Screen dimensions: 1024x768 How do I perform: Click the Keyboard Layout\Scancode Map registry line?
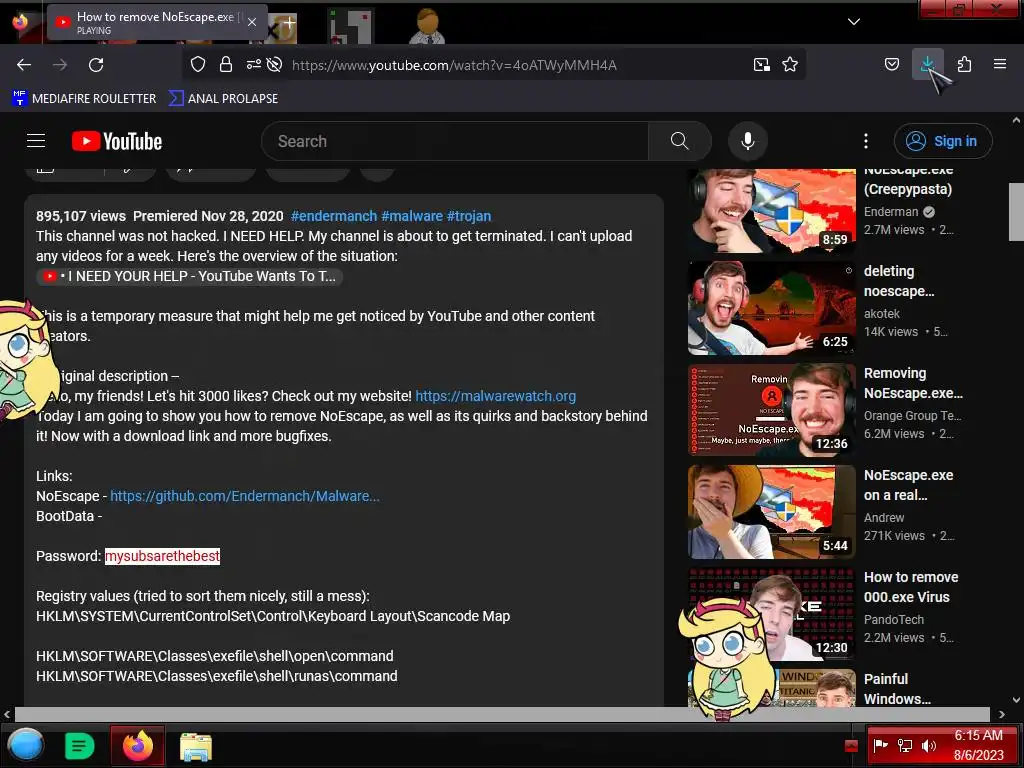273,616
